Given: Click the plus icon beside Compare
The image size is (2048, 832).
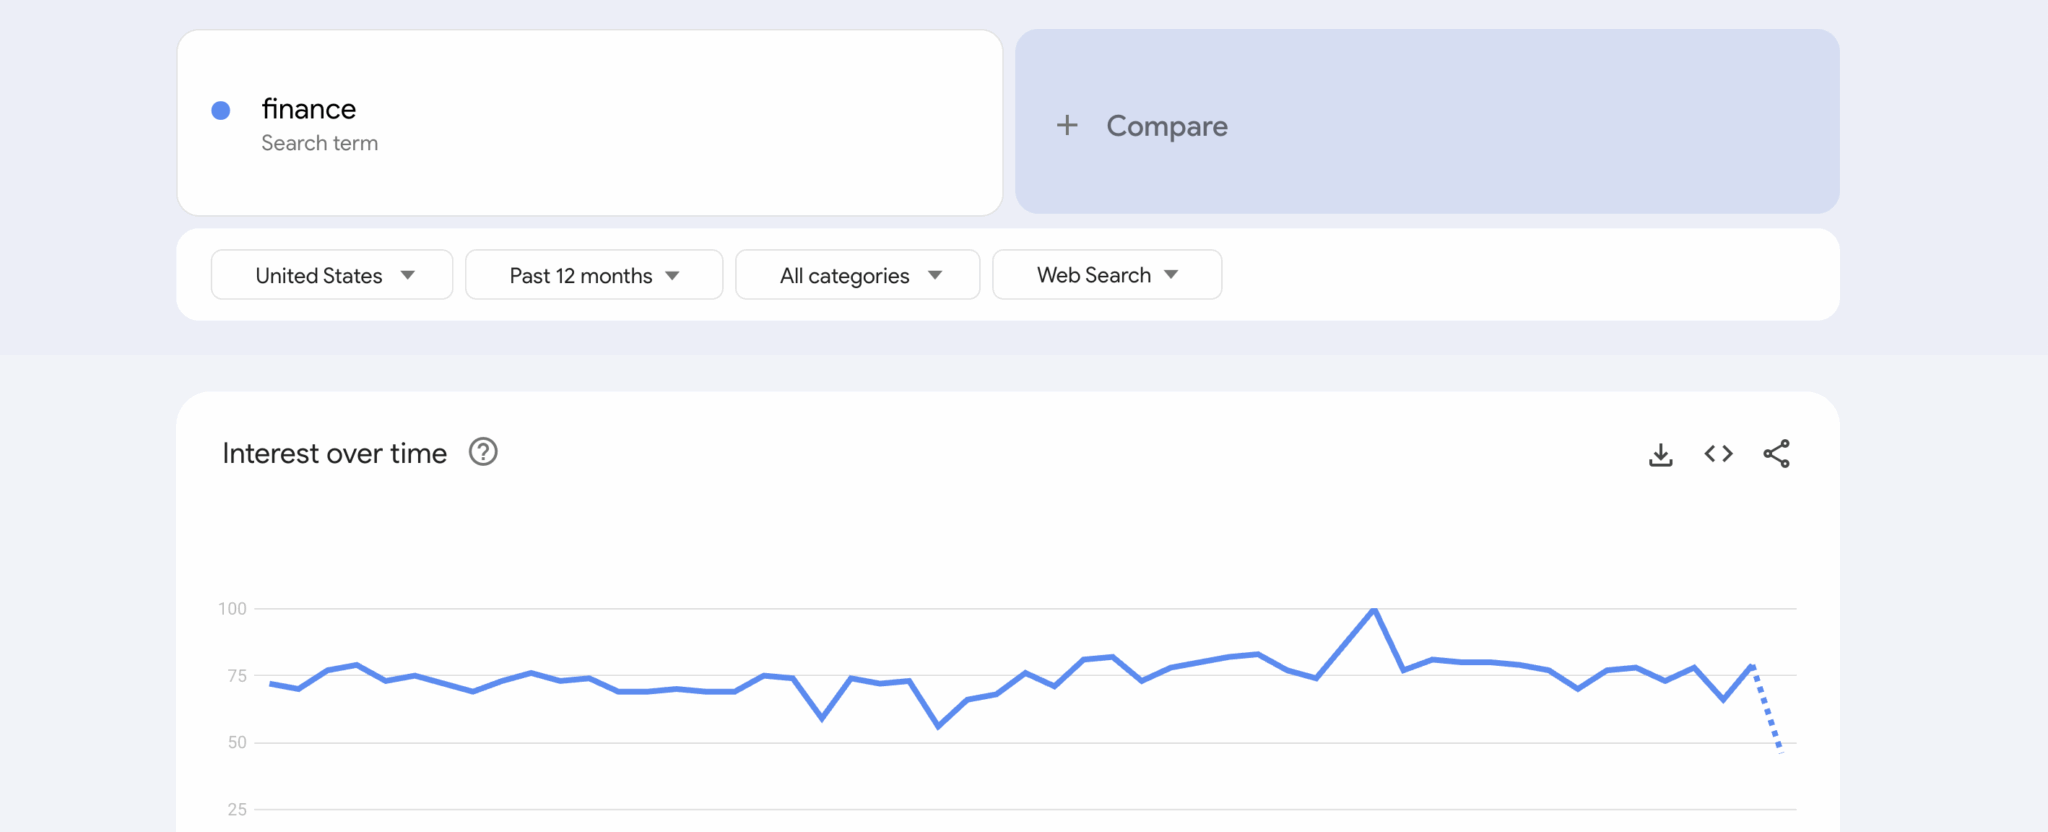Looking at the screenshot, I should (1067, 125).
